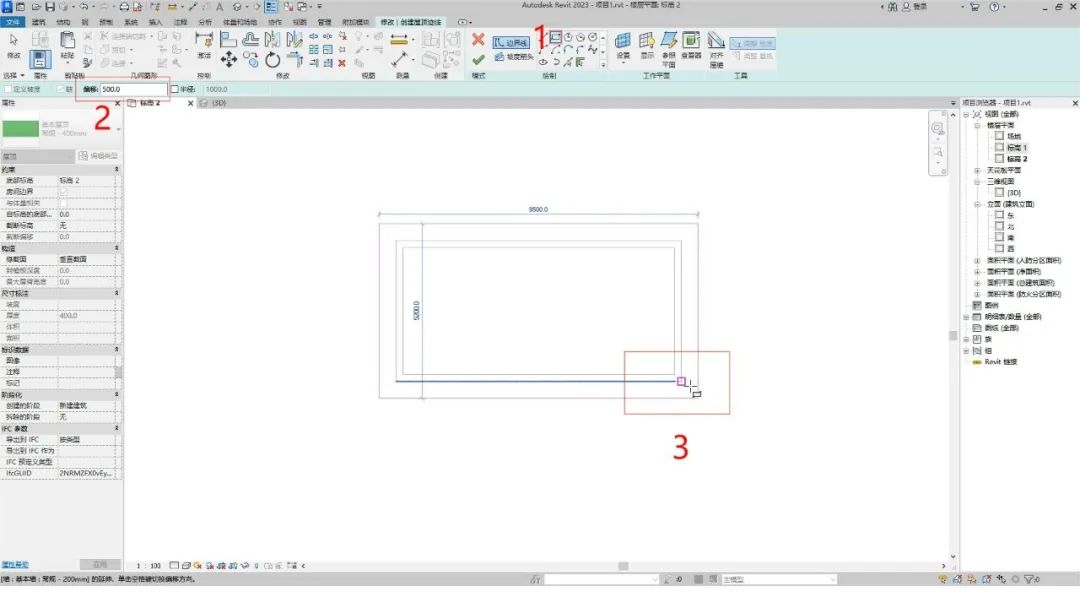Open the roof type selector dropdown
The image size is (1080, 608).
[x=118, y=129]
